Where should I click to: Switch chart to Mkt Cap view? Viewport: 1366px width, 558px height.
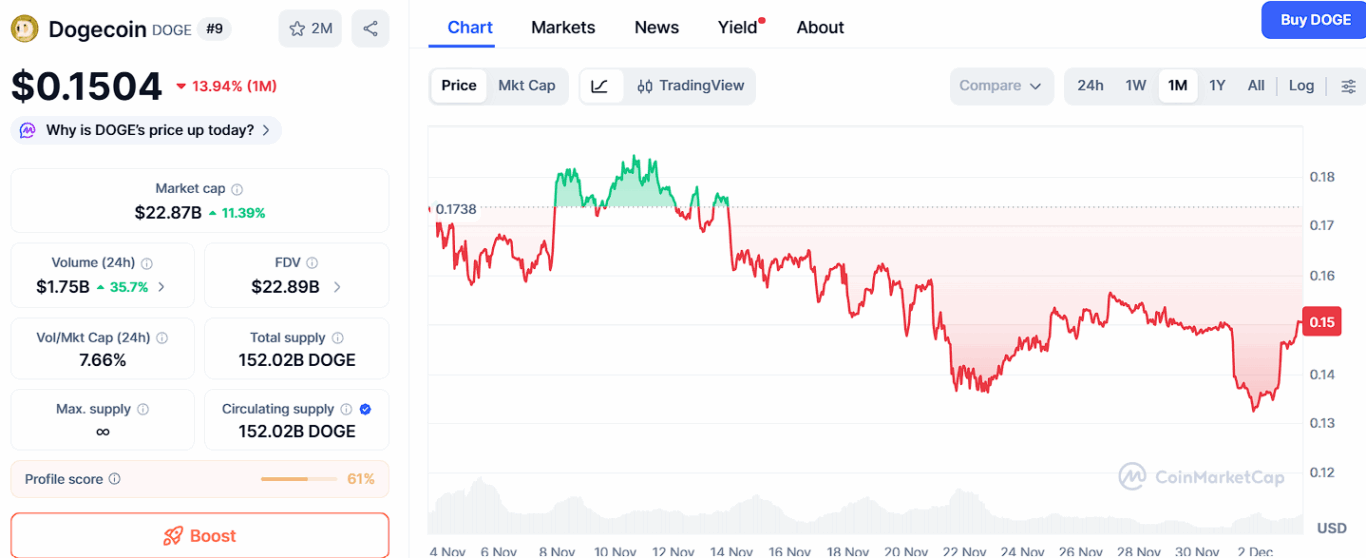coord(527,86)
